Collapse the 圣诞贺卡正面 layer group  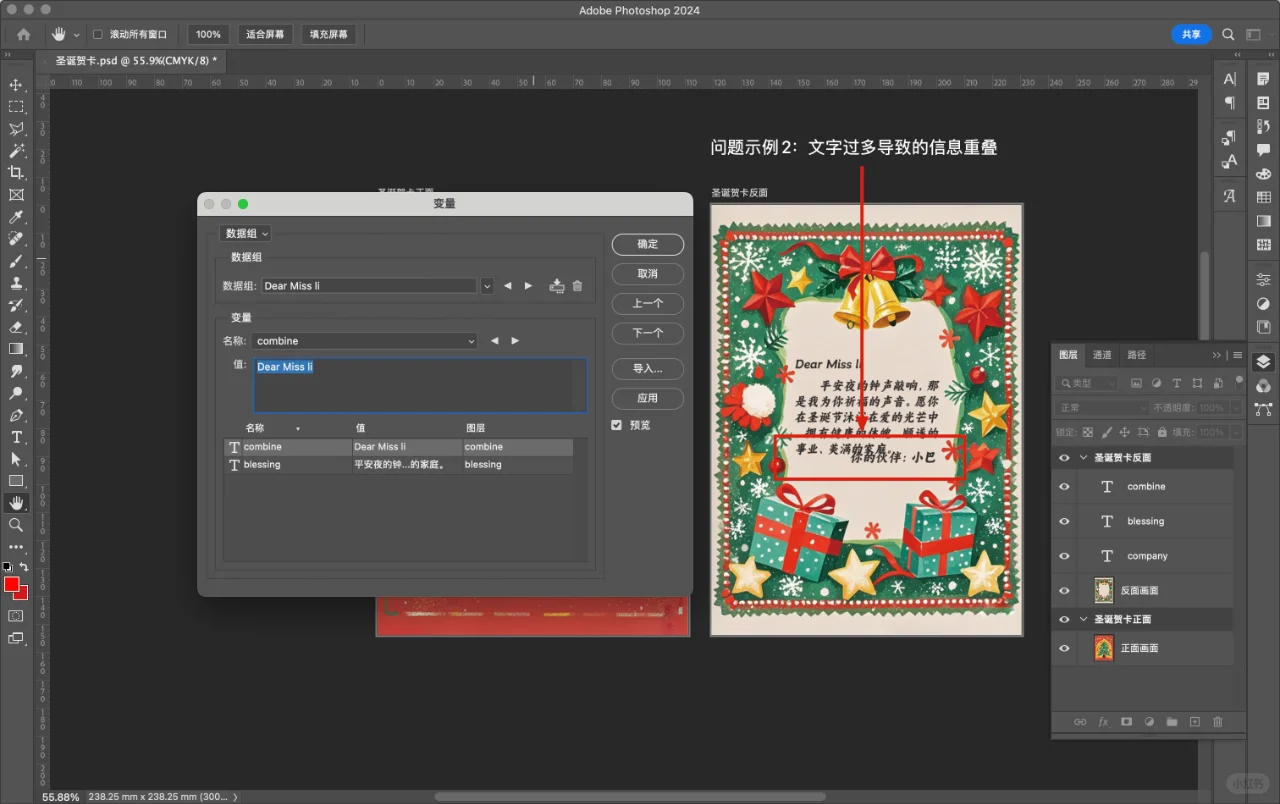1083,620
